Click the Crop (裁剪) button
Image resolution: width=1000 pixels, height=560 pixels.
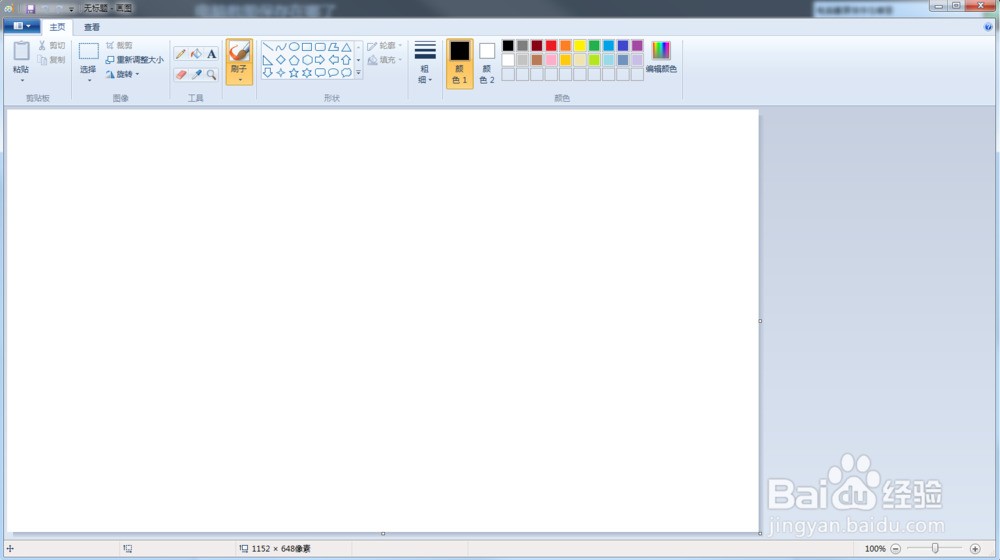[x=119, y=46]
